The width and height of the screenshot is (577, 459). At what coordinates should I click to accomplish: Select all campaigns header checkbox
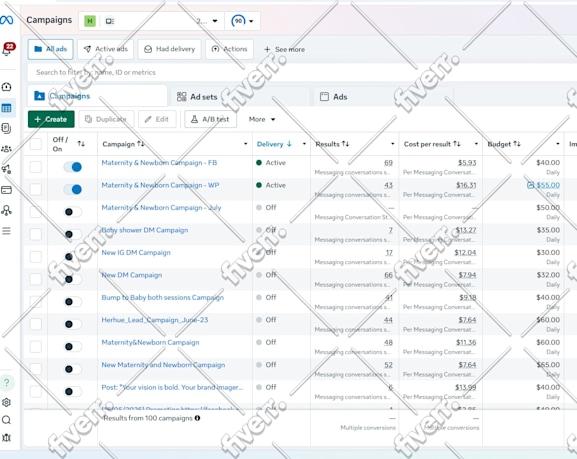click(x=36, y=144)
